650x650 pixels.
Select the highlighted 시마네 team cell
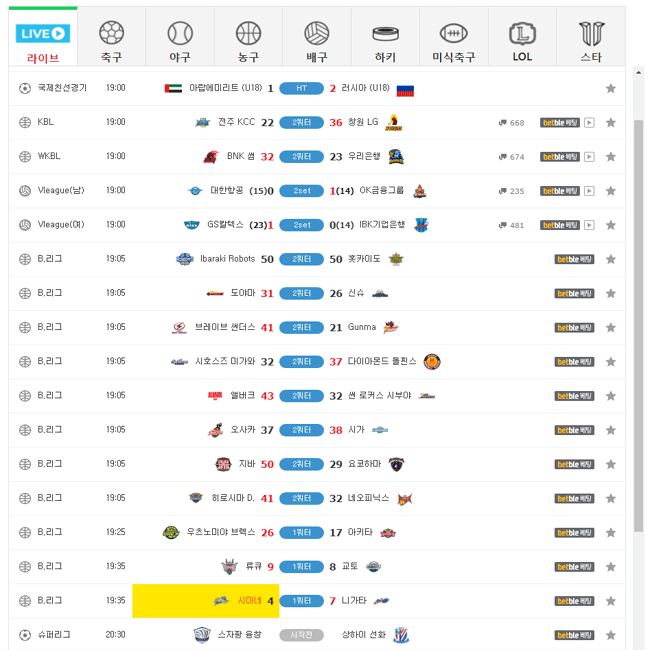click(206, 601)
